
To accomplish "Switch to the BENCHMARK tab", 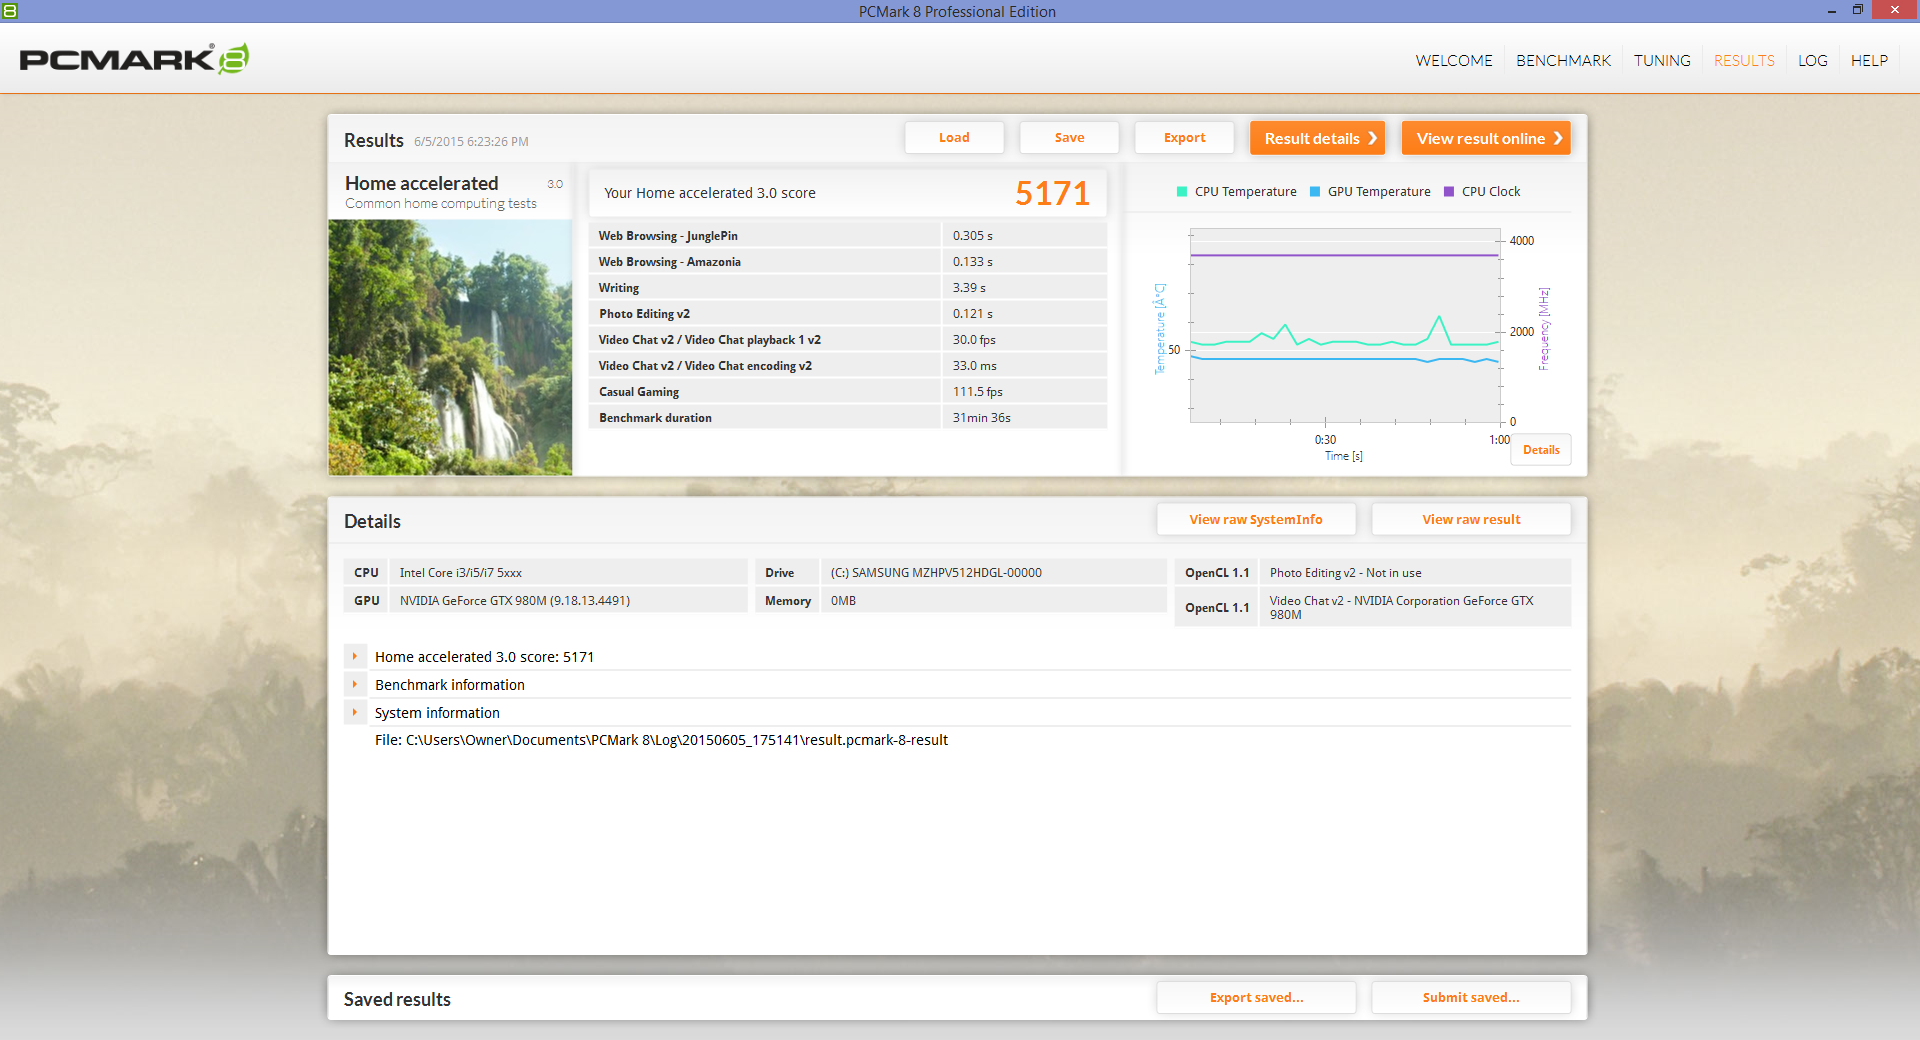I will click(x=1563, y=61).
